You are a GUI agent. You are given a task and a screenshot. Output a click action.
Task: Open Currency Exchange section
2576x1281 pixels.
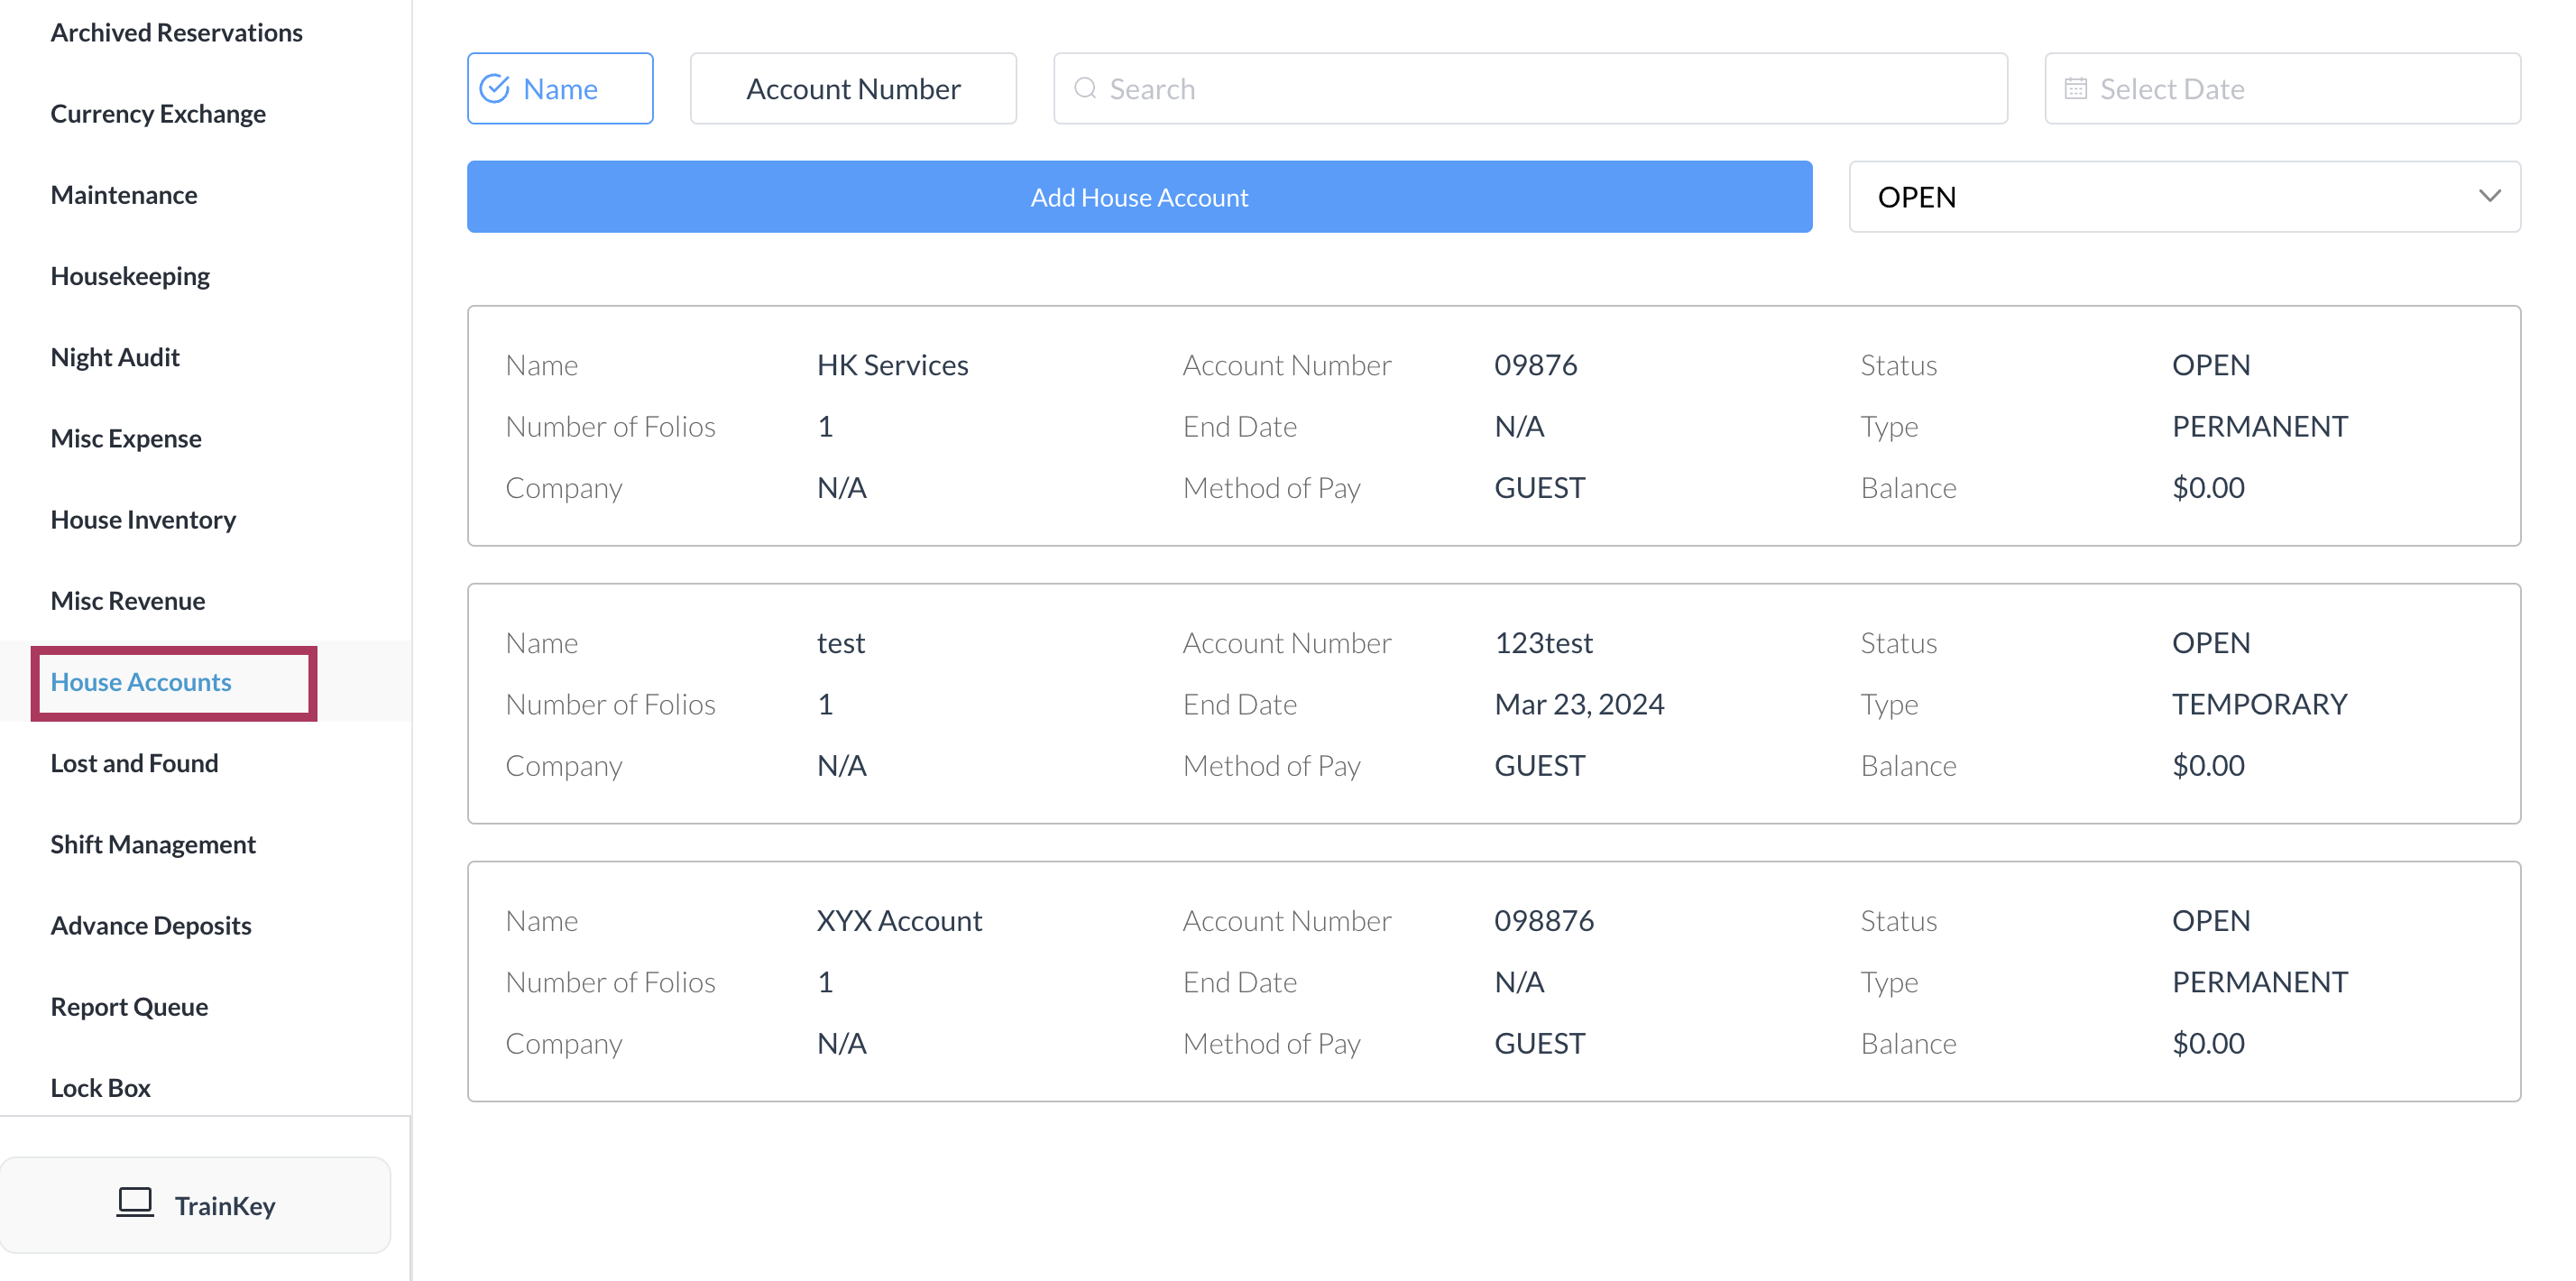pos(158,114)
